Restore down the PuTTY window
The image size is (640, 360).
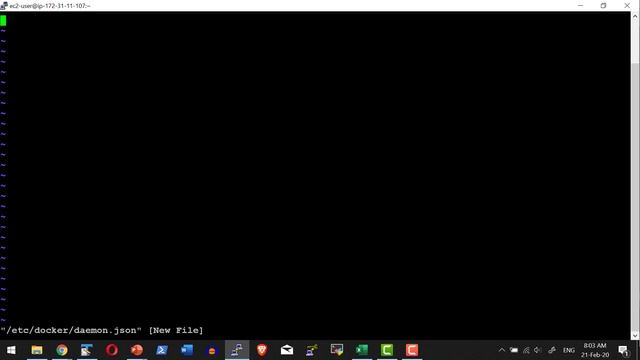(604, 6)
